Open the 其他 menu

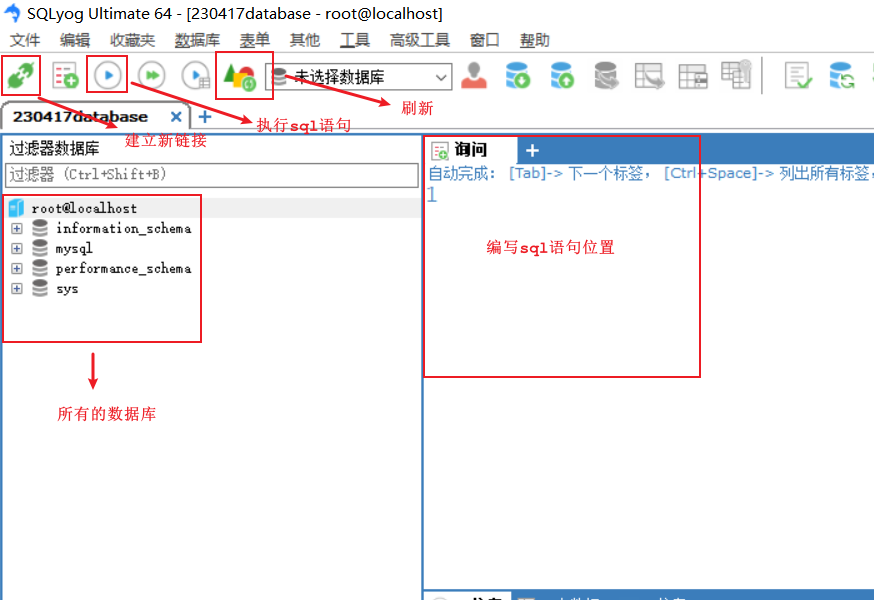pyautogui.click(x=305, y=40)
